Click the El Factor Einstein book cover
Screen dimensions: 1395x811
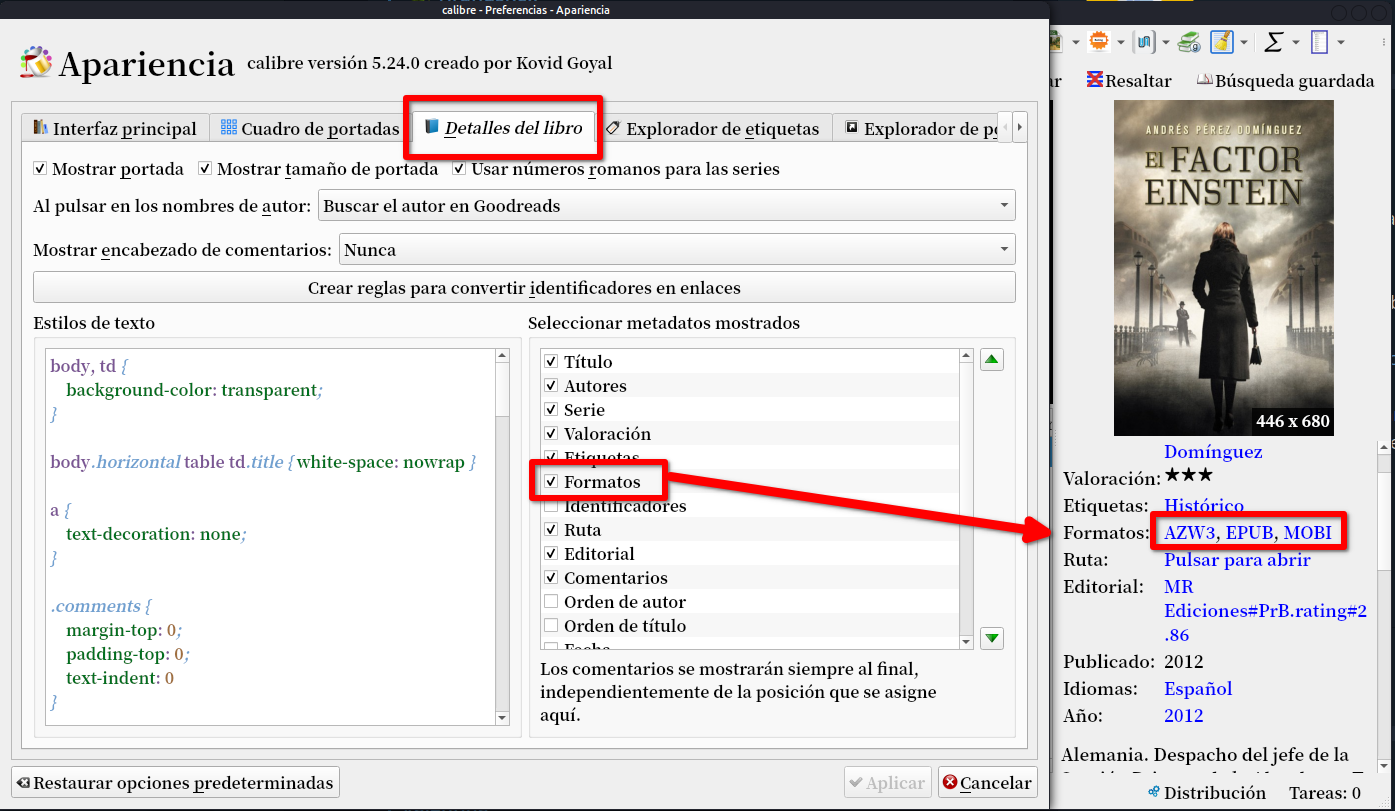pos(1224,268)
